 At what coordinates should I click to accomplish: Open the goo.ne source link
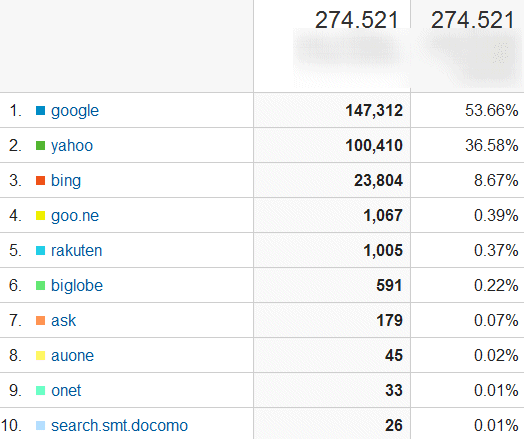click(75, 216)
